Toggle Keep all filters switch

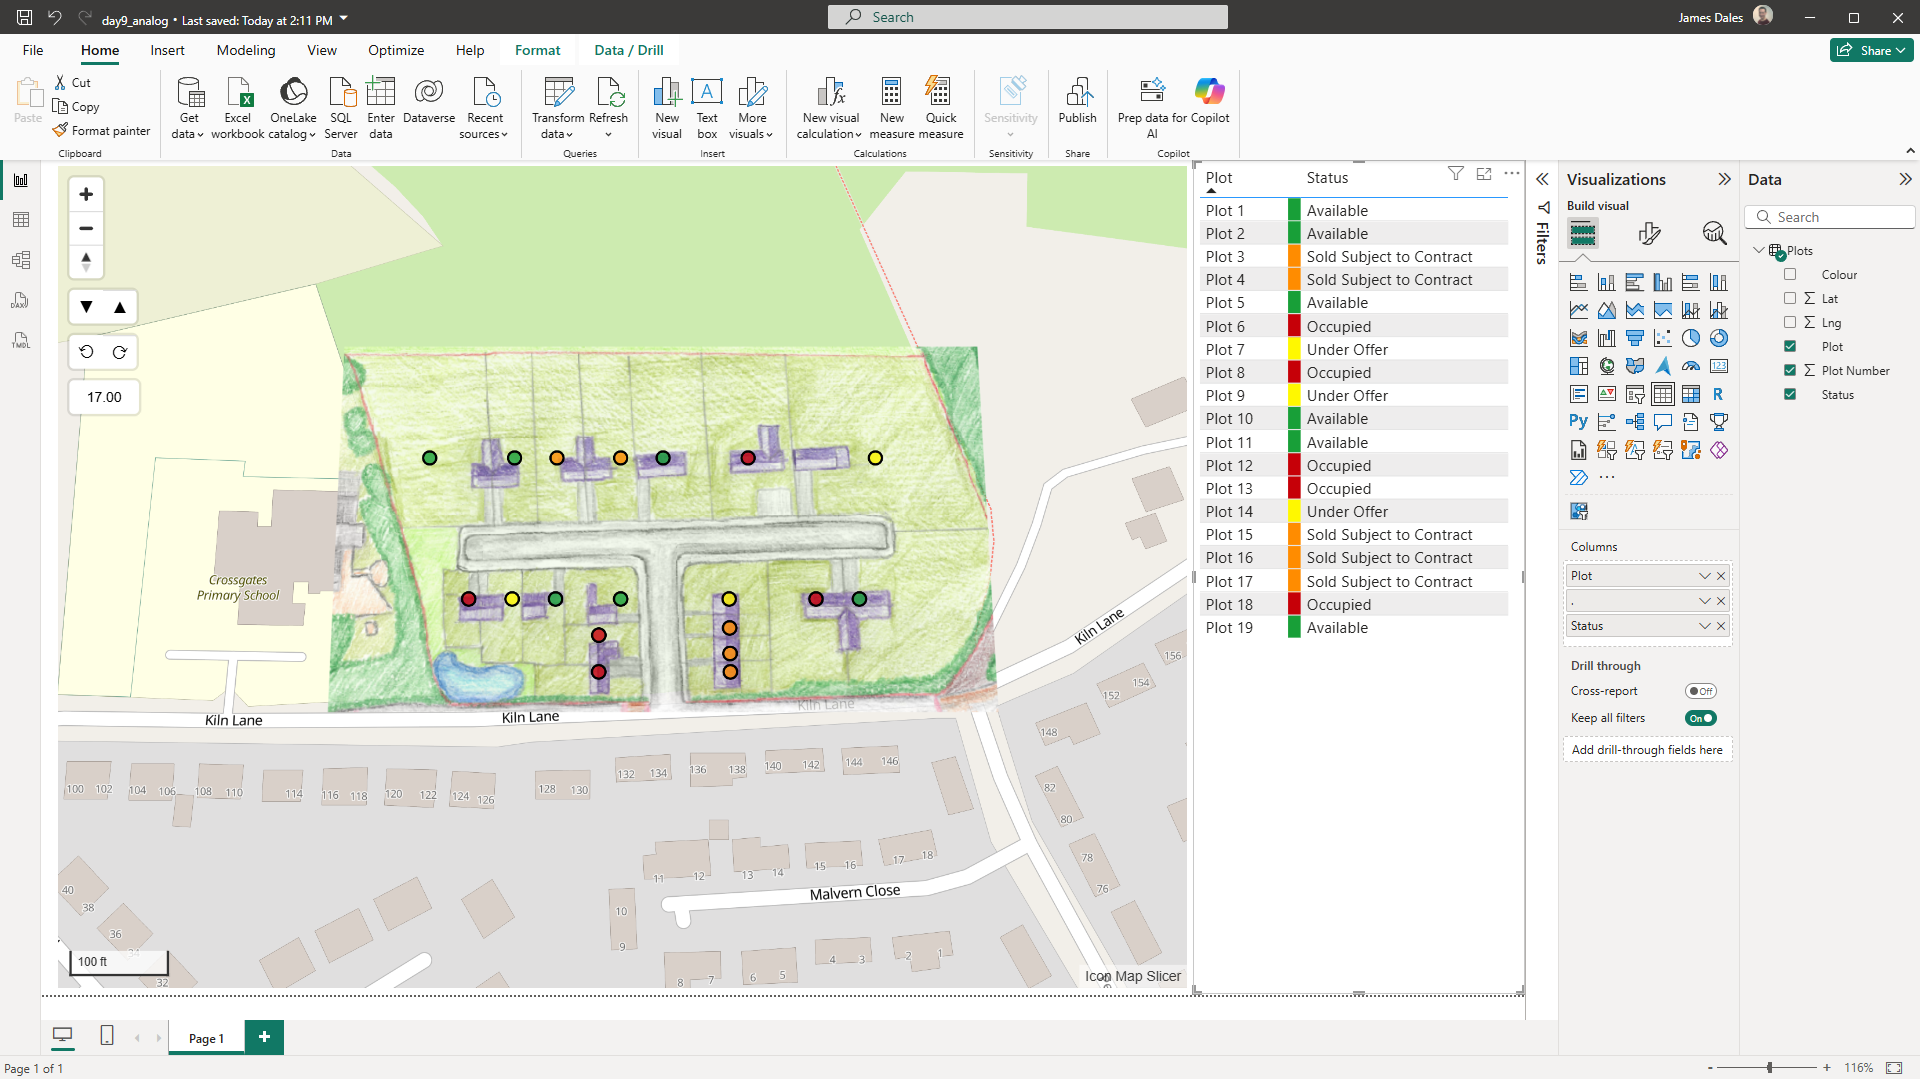[1700, 718]
